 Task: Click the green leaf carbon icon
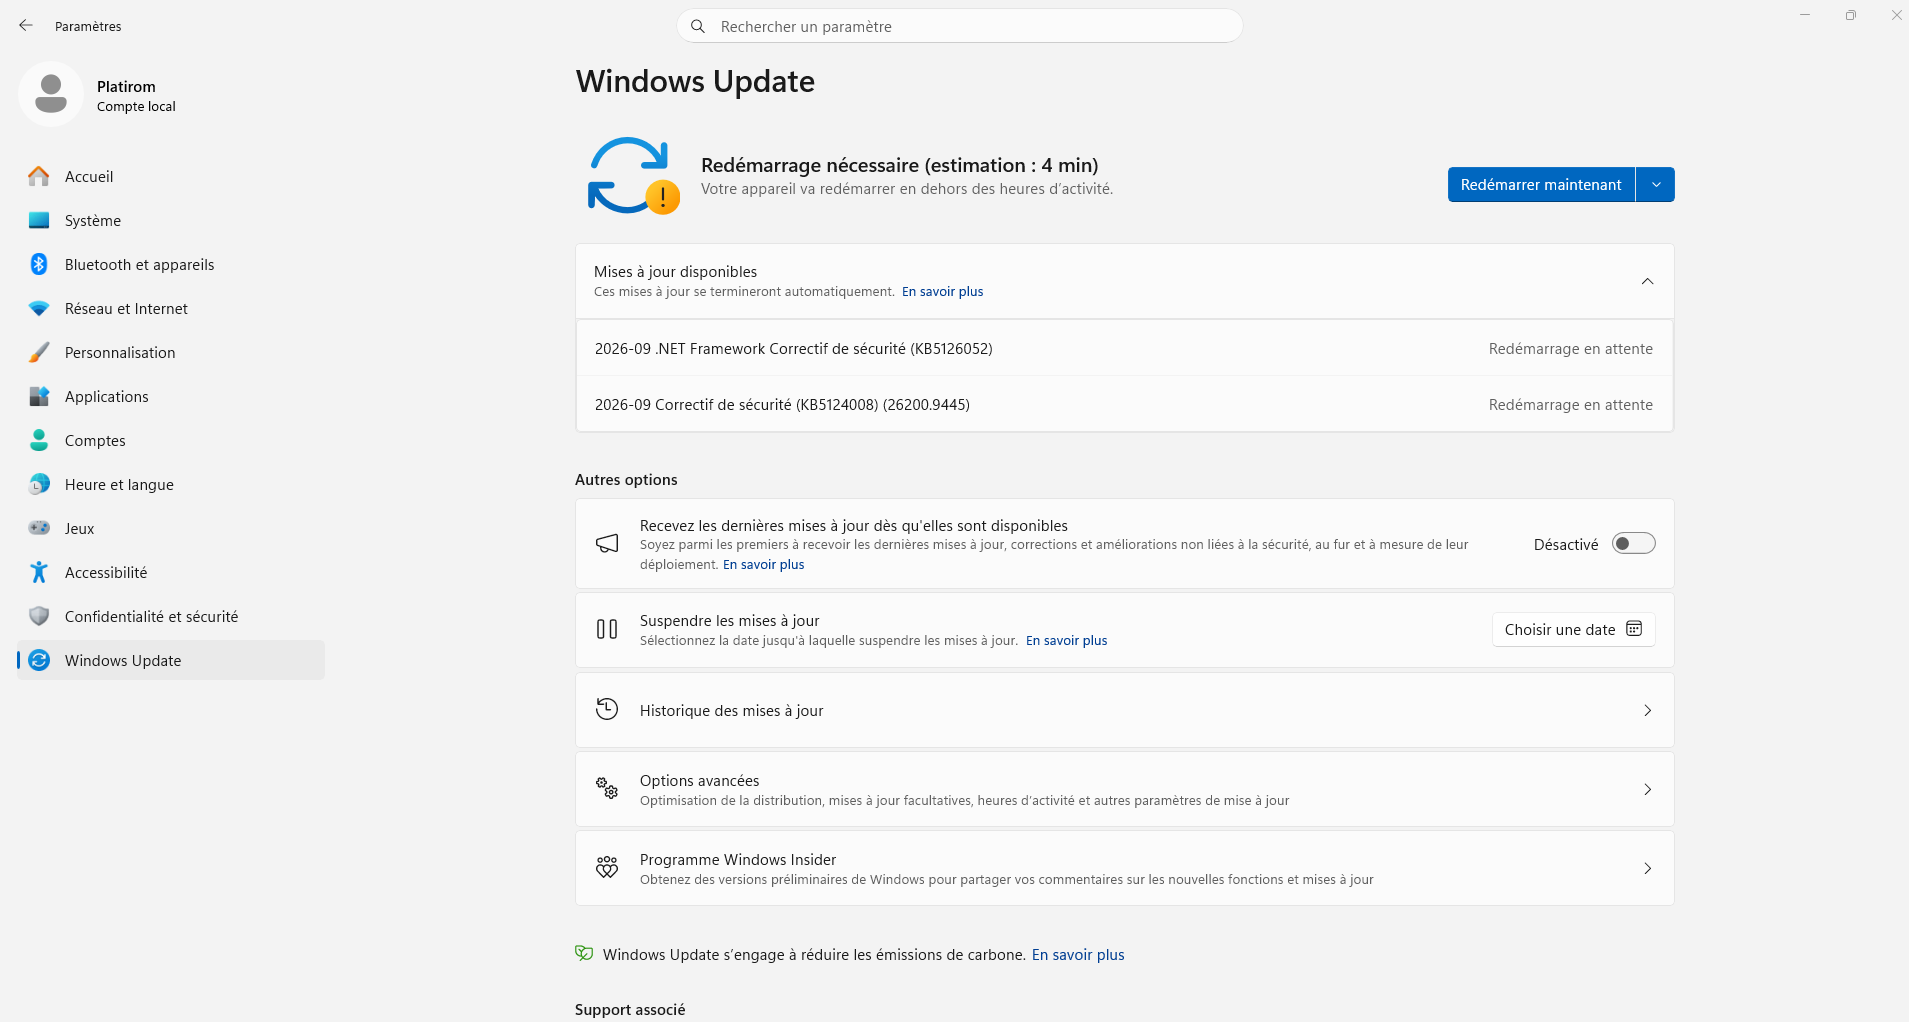point(584,953)
